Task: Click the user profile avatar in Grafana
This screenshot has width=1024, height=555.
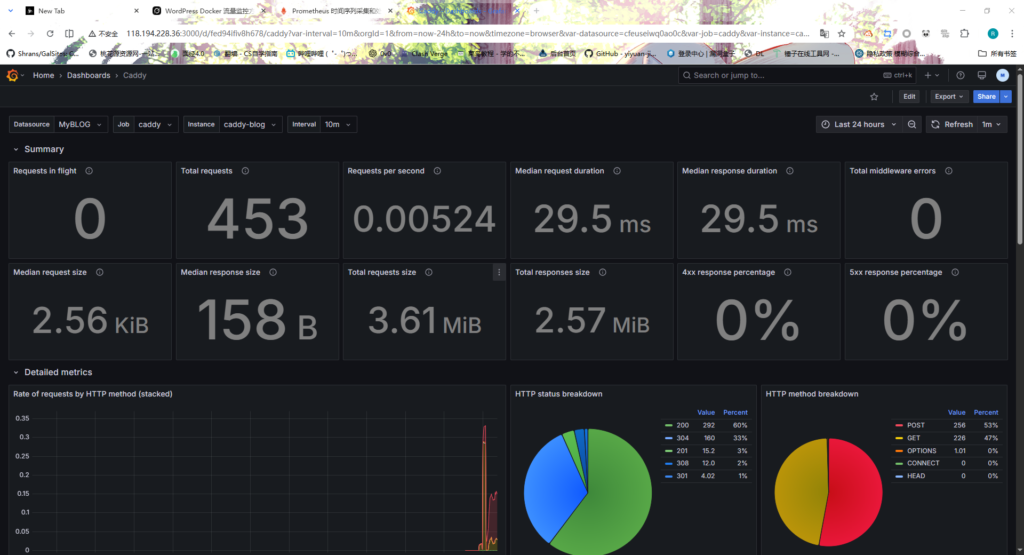Action: click(1002, 75)
